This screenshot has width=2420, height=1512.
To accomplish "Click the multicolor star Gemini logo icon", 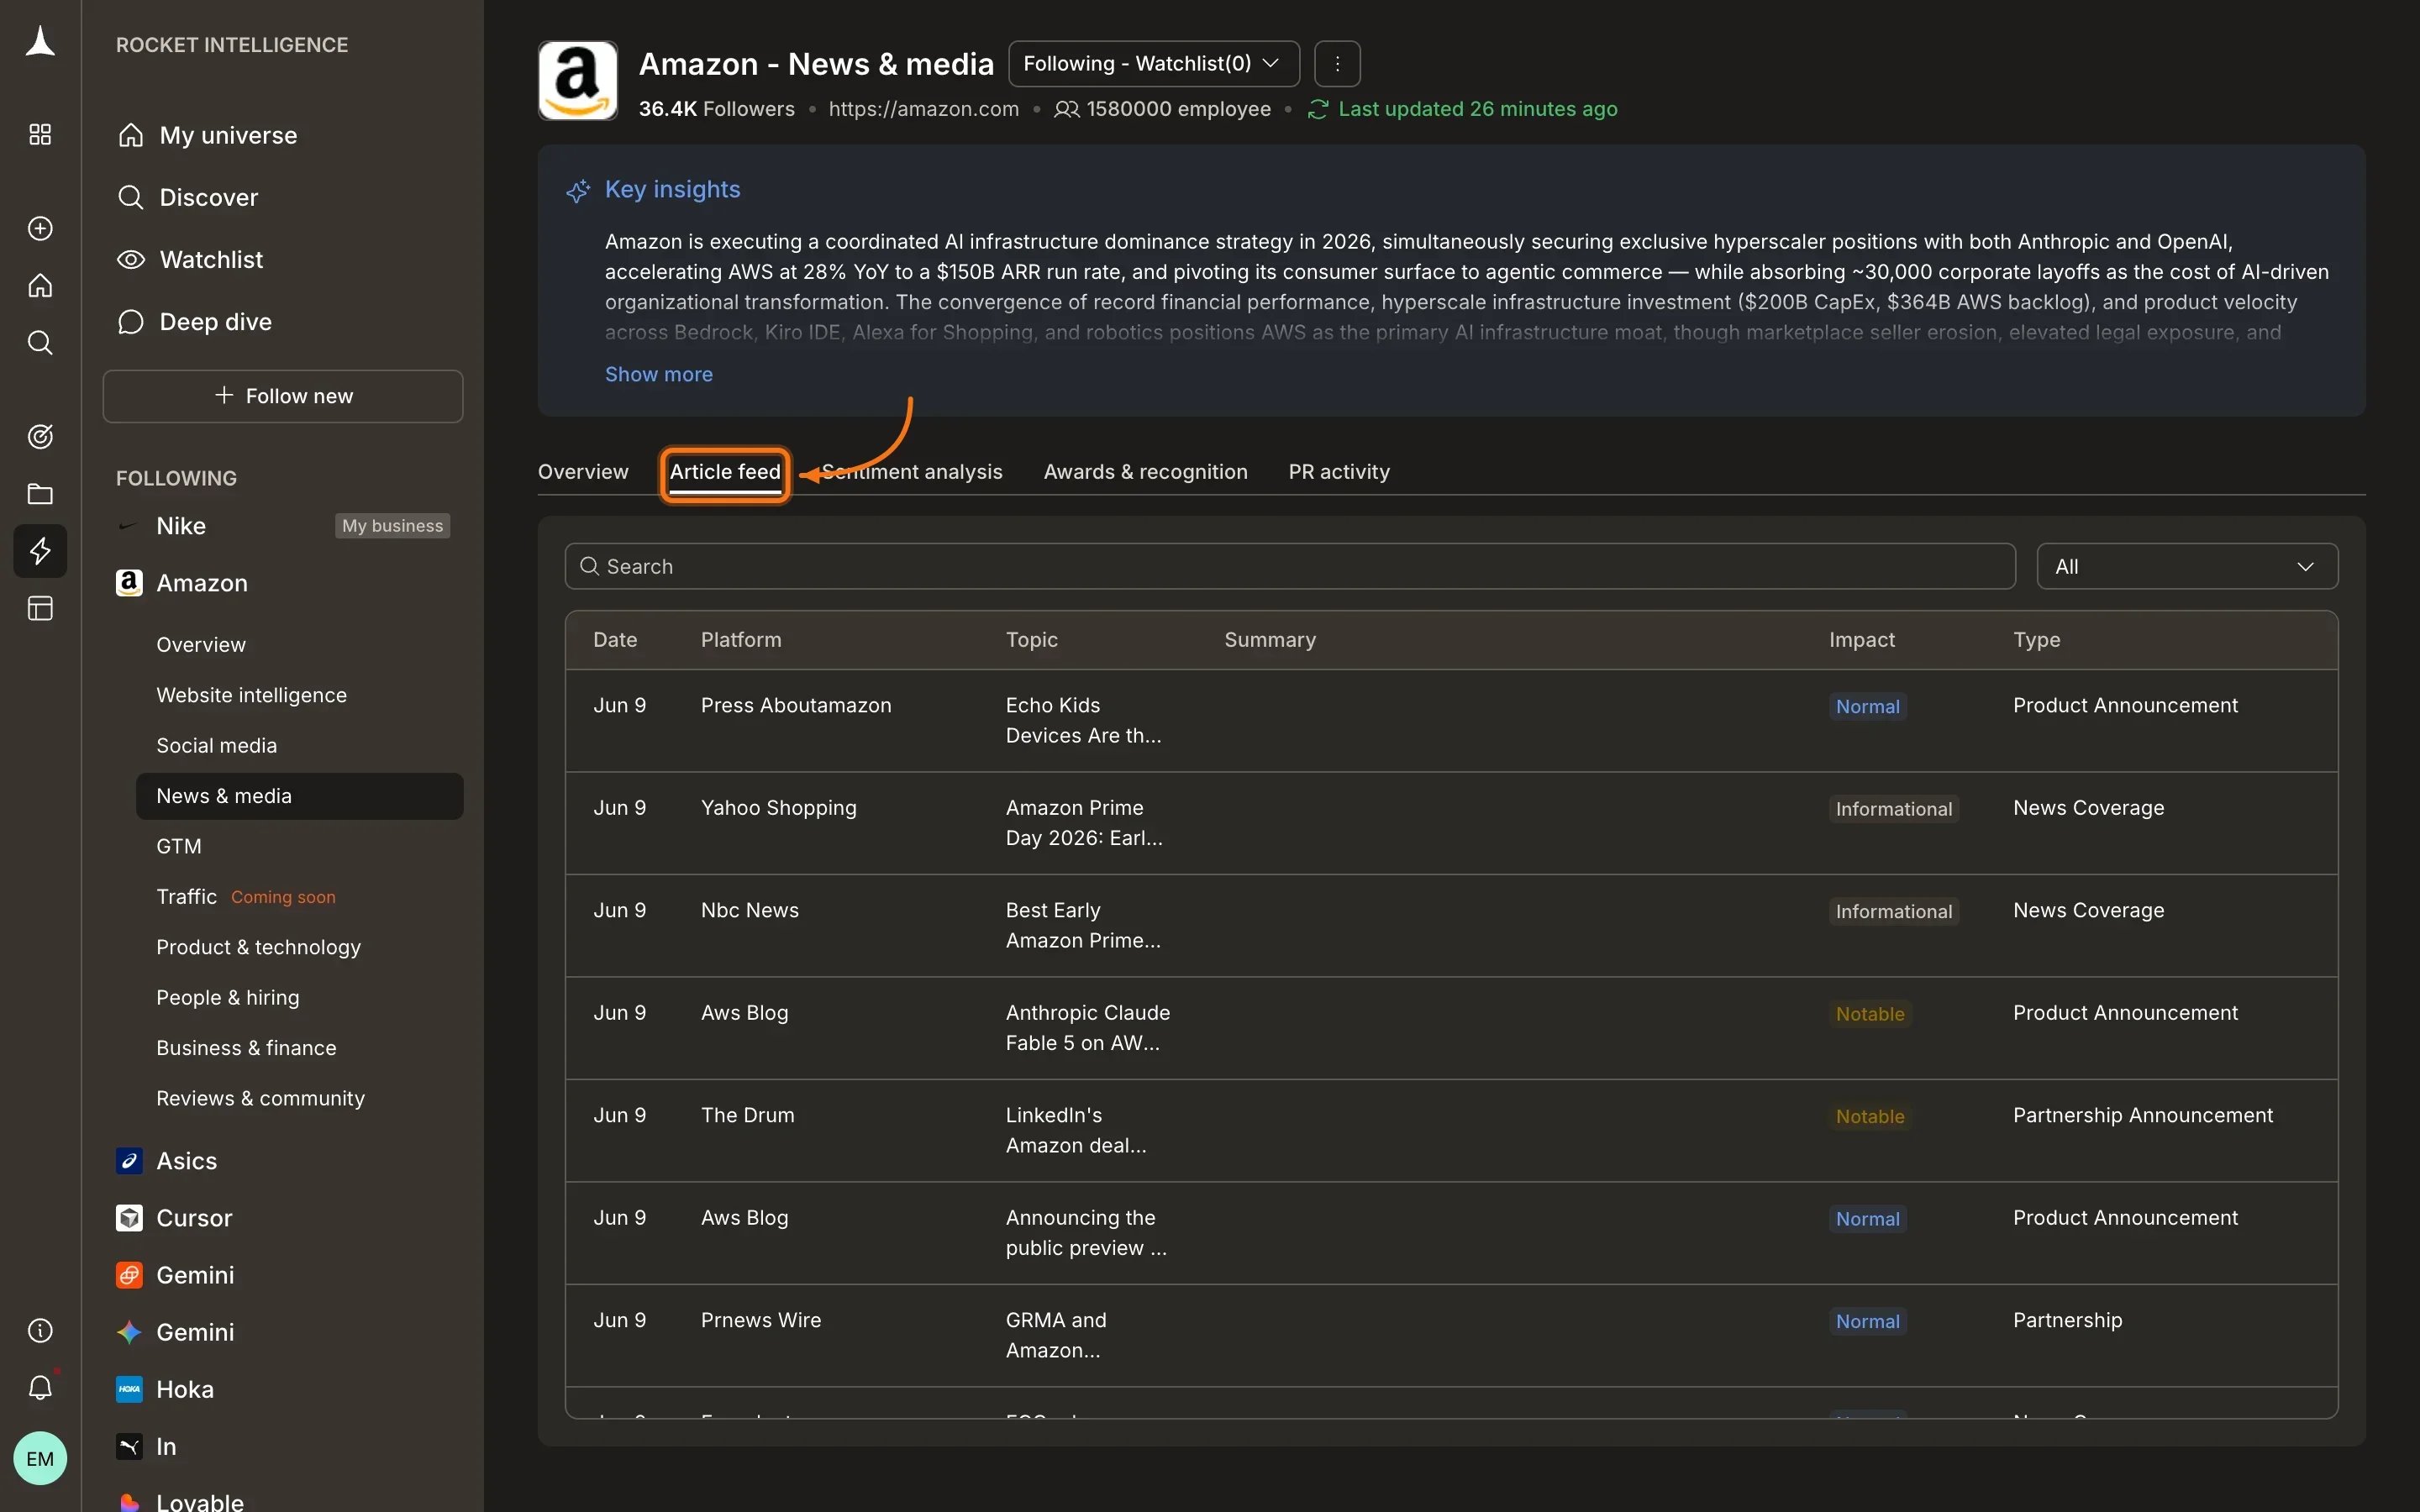I will pyautogui.click(x=129, y=1332).
